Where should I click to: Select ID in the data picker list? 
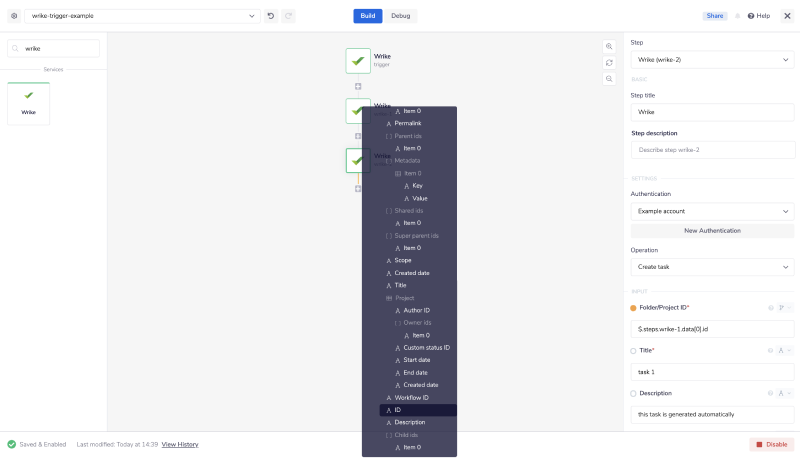pos(398,410)
